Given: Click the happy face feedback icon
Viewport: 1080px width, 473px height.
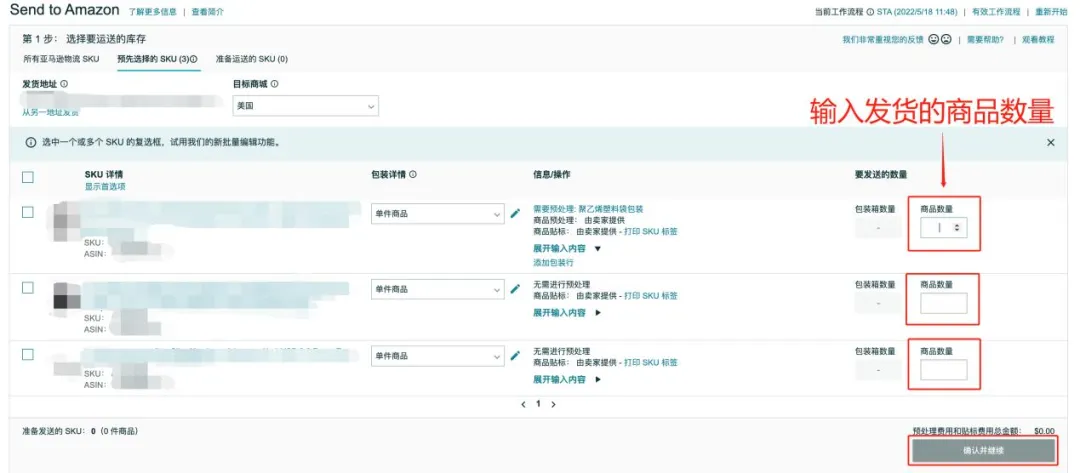Looking at the screenshot, I should (x=934, y=40).
